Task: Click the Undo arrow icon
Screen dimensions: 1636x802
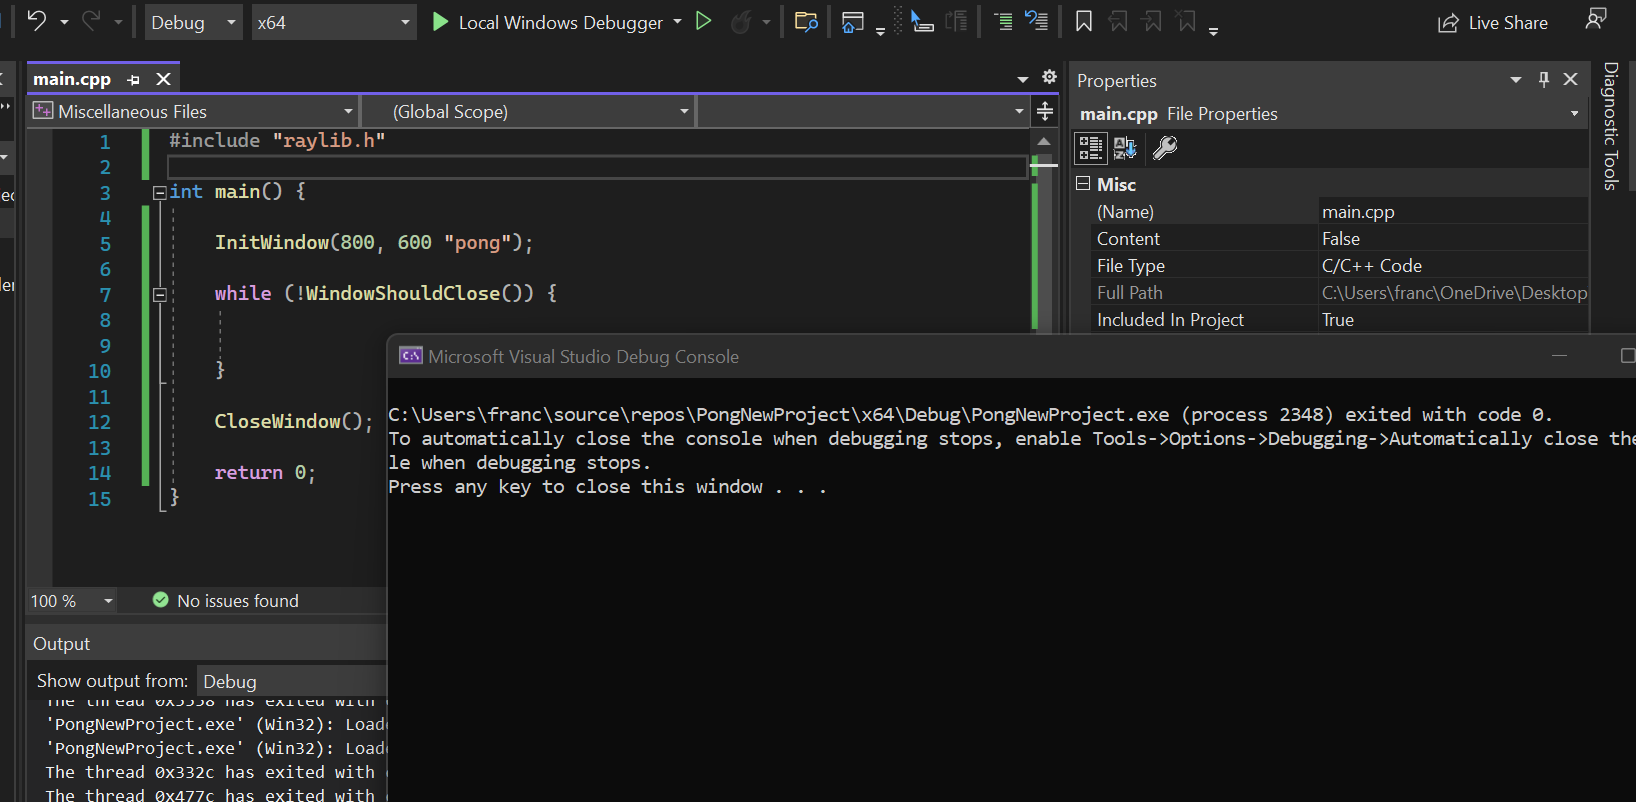Action: [37, 21]
